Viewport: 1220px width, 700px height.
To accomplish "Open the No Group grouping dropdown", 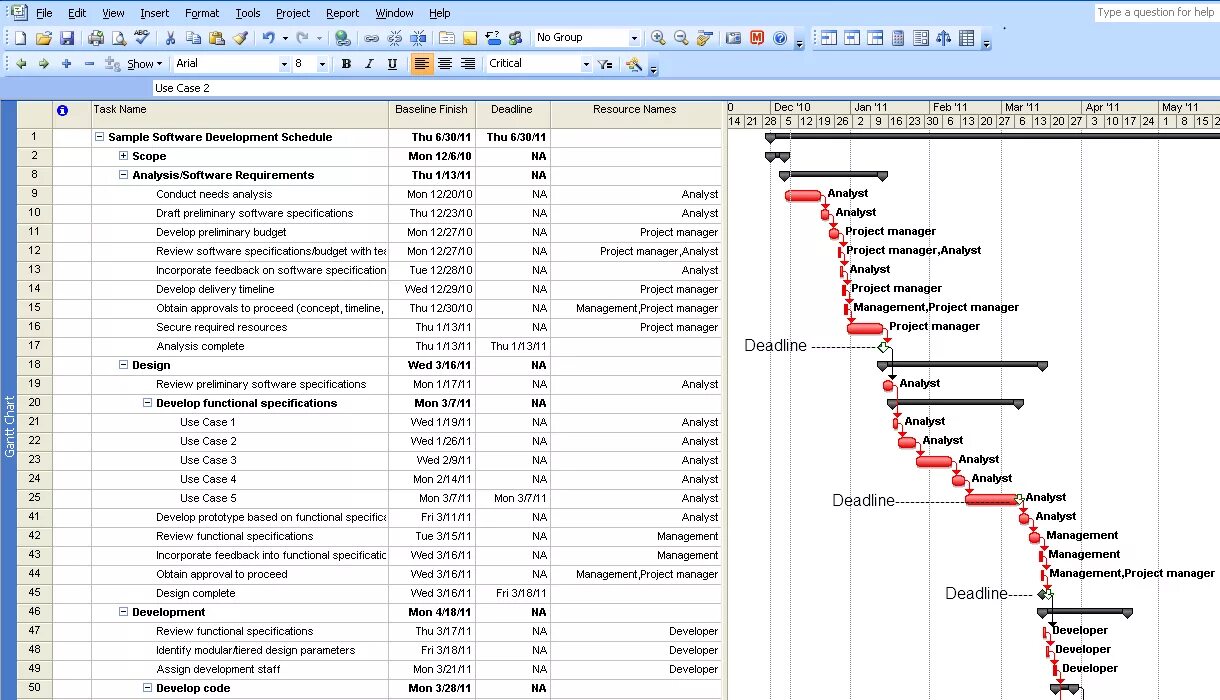I will click(634, 38).
